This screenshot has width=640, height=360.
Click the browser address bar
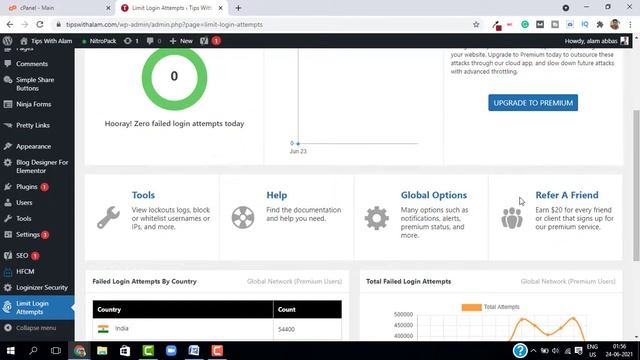coord(261,24)
